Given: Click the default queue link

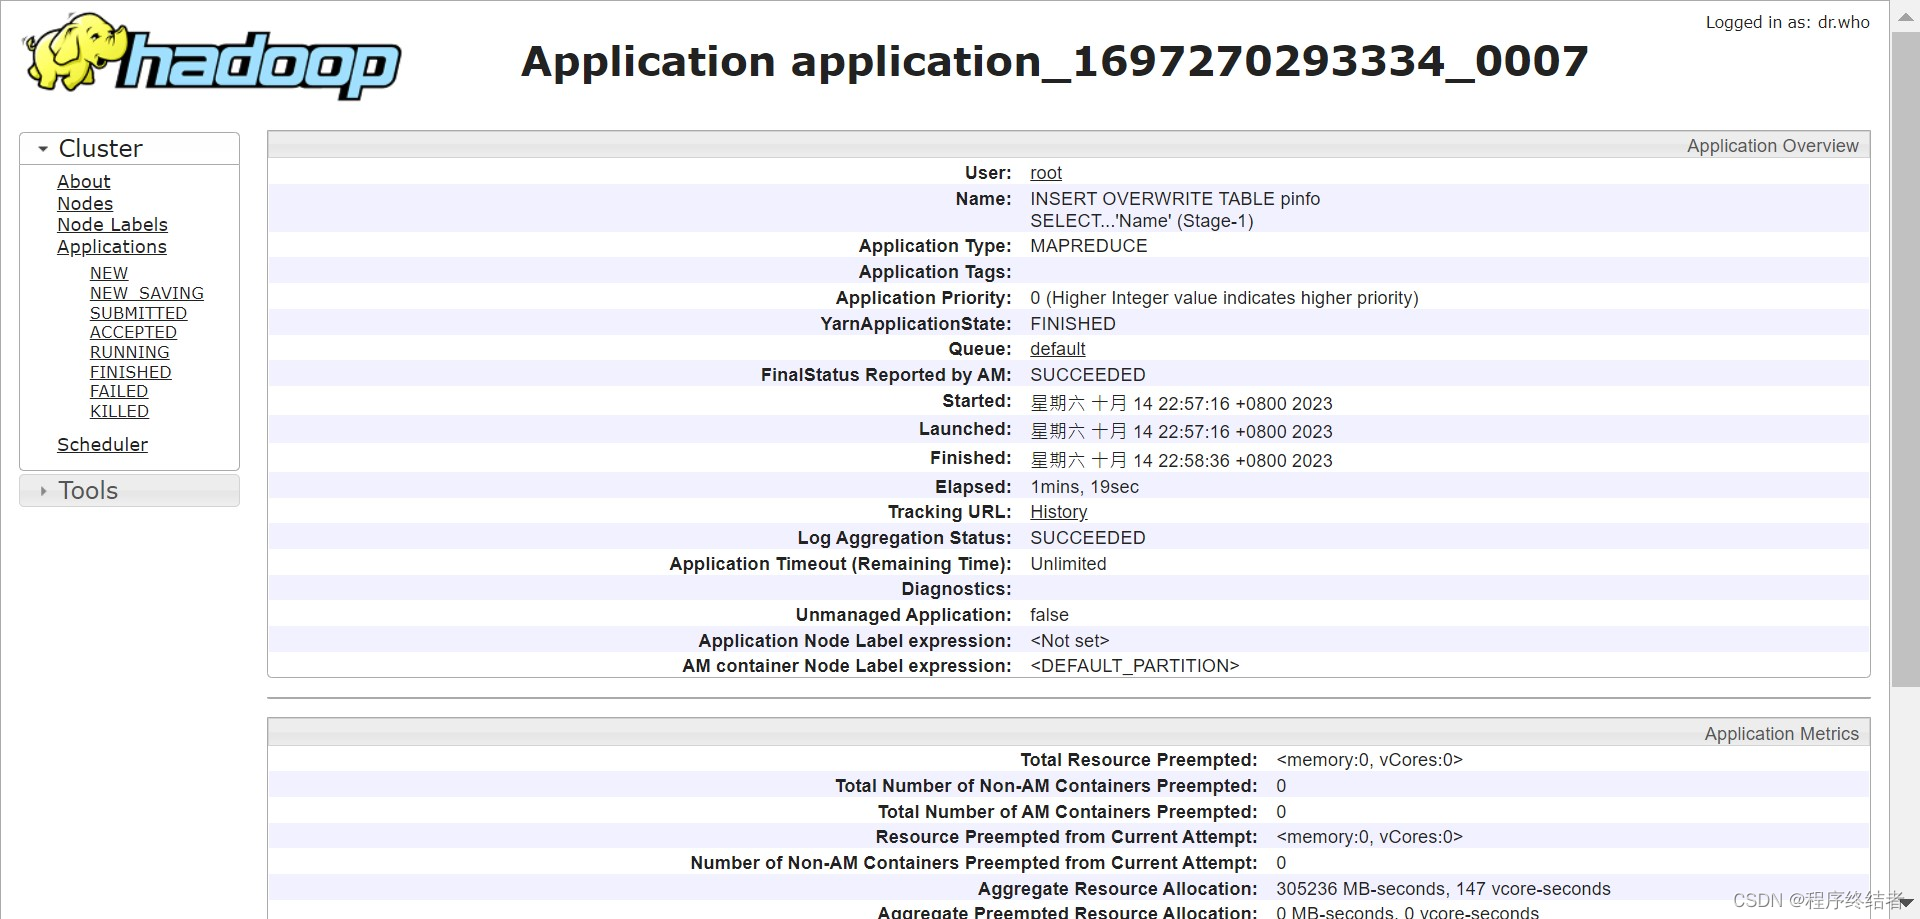Looking at the screenshot, I should point(1058,349).
